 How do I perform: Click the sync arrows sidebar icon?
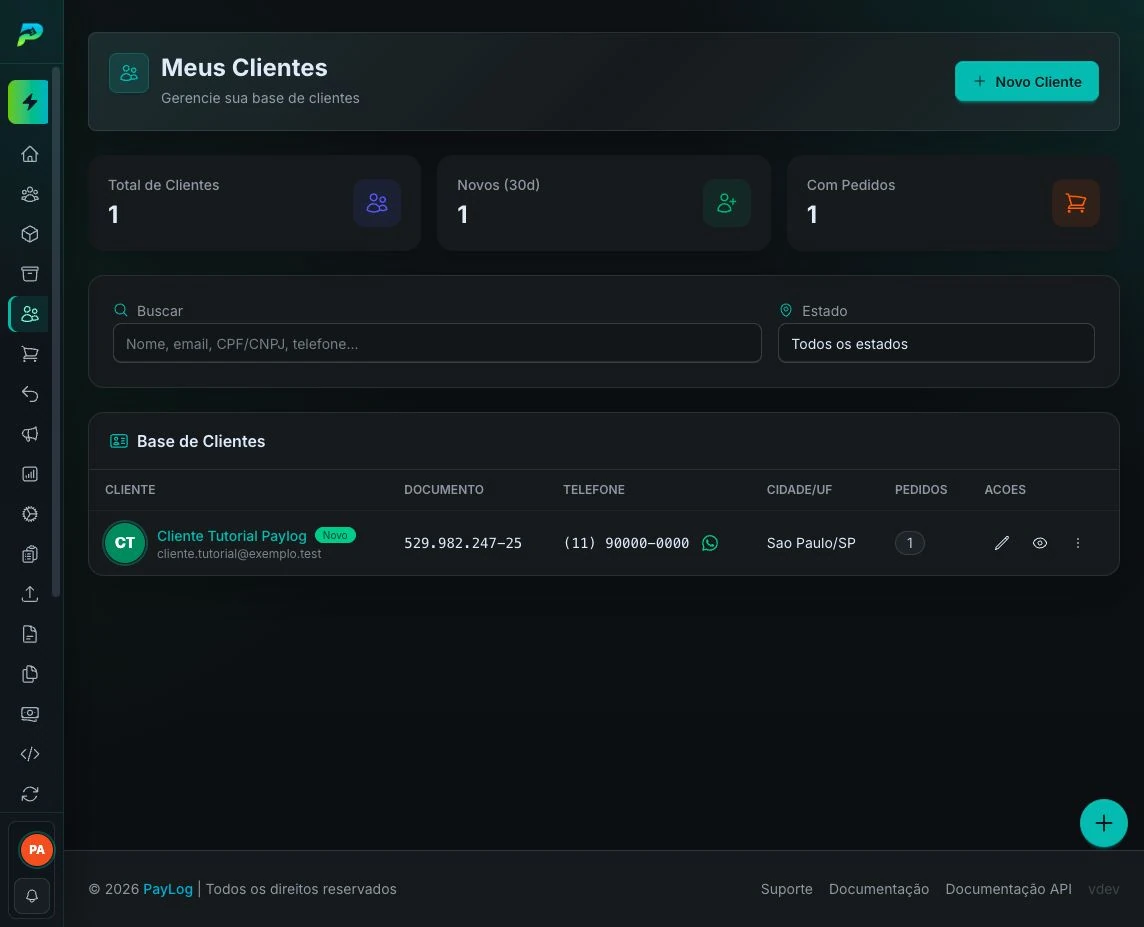tap(30, 794)
